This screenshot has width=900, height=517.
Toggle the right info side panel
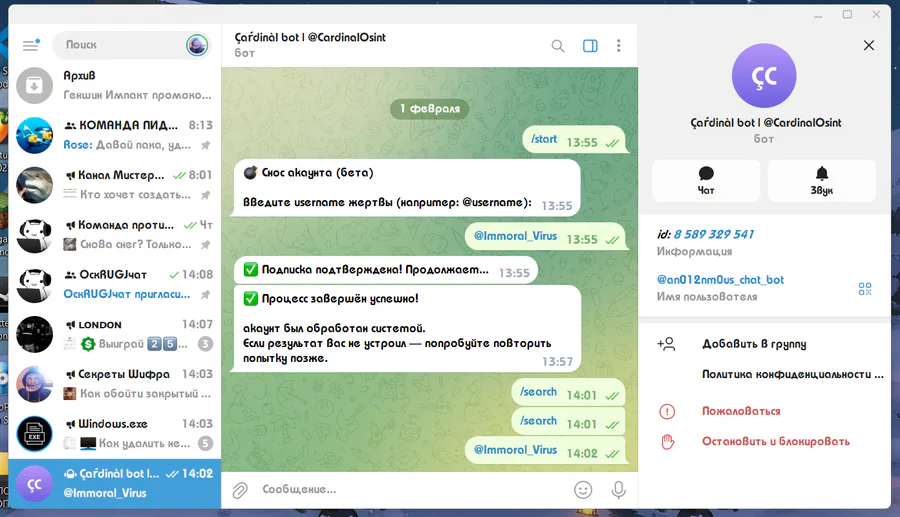[590, 46]
